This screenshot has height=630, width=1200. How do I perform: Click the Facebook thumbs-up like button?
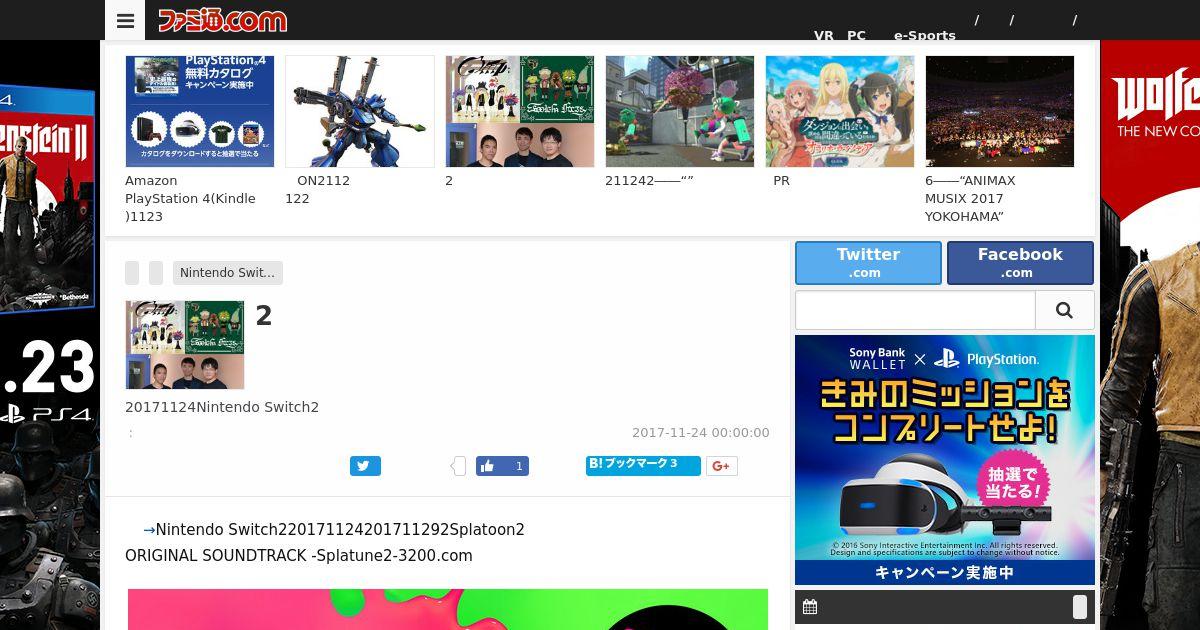click(502, 466)
